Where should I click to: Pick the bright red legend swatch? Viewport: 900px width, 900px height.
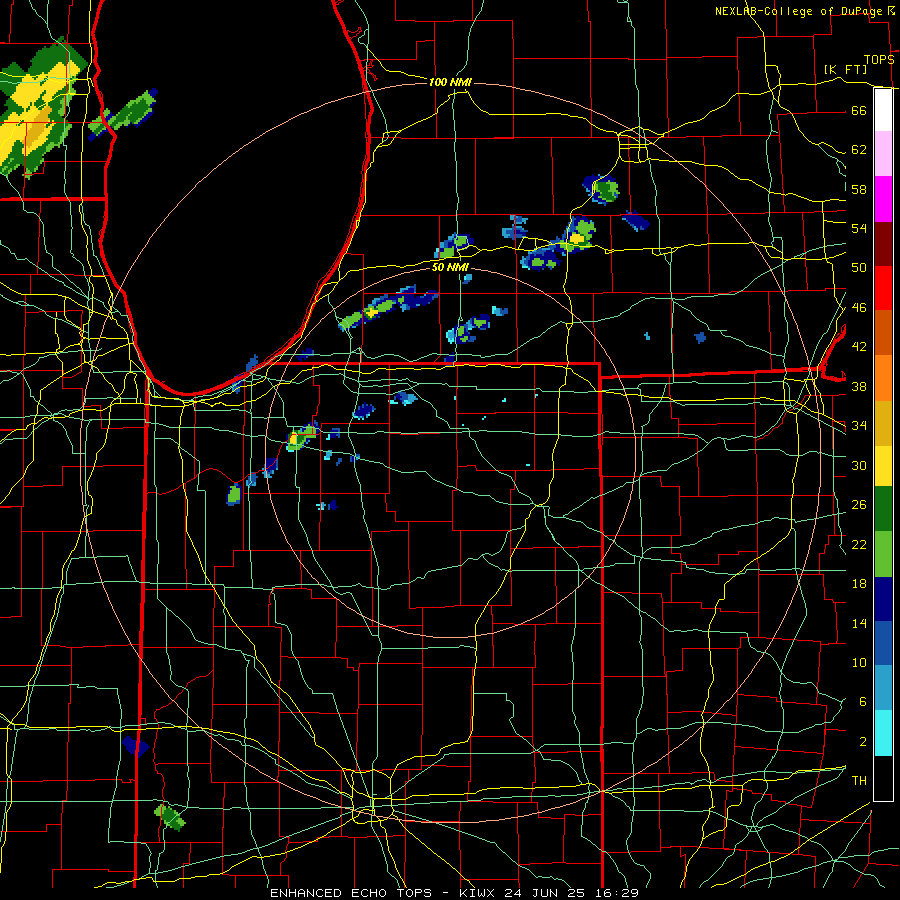click(x=883, y=288)
